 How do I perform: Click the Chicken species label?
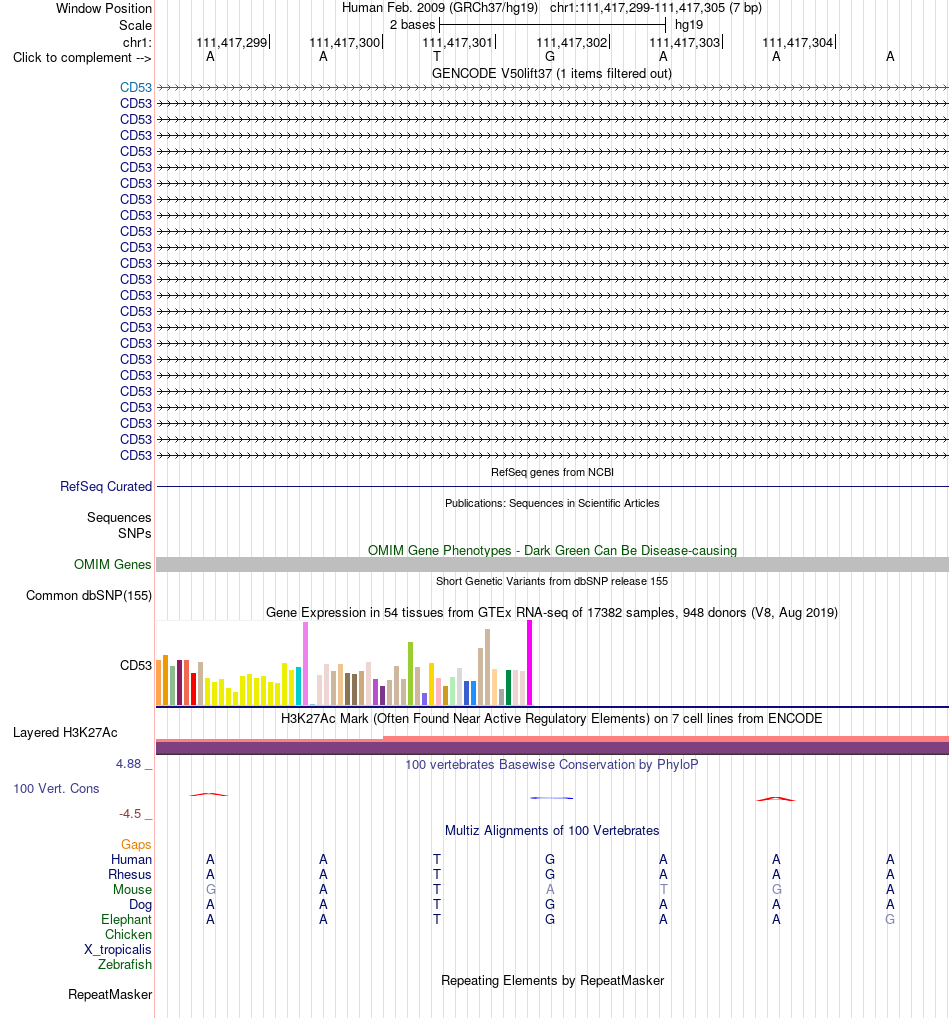pyautogui.click(x=129, y=934)
